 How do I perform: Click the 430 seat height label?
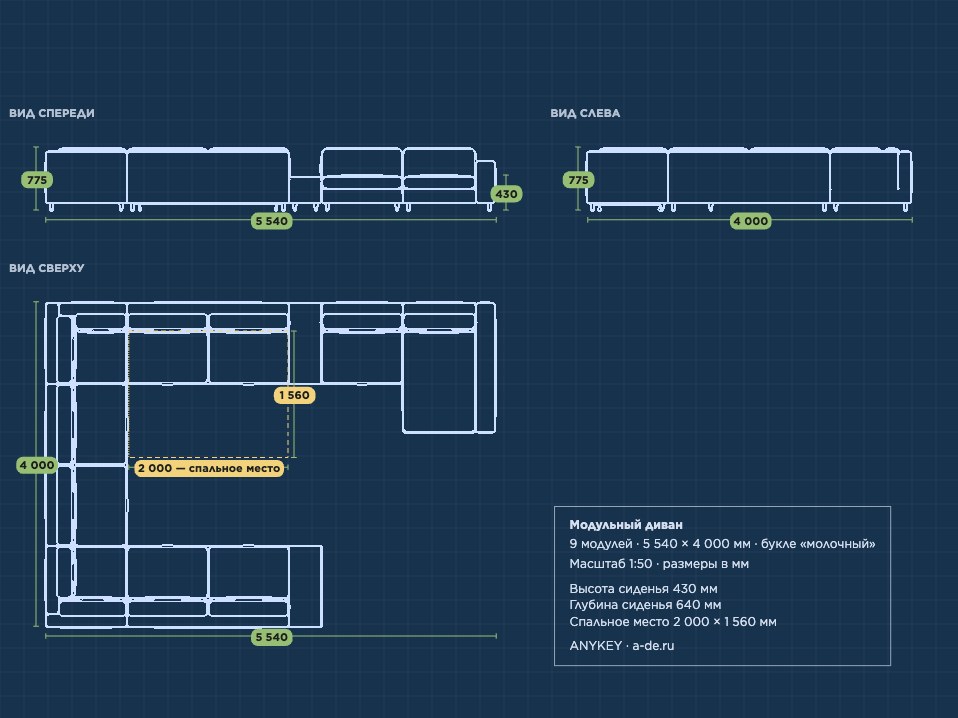tap(506, 194)
